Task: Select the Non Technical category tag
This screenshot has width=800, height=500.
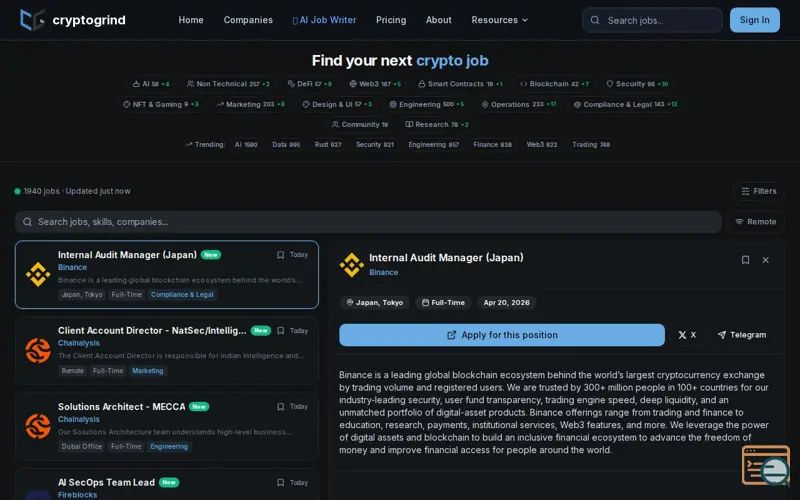Action: (228, 84)
